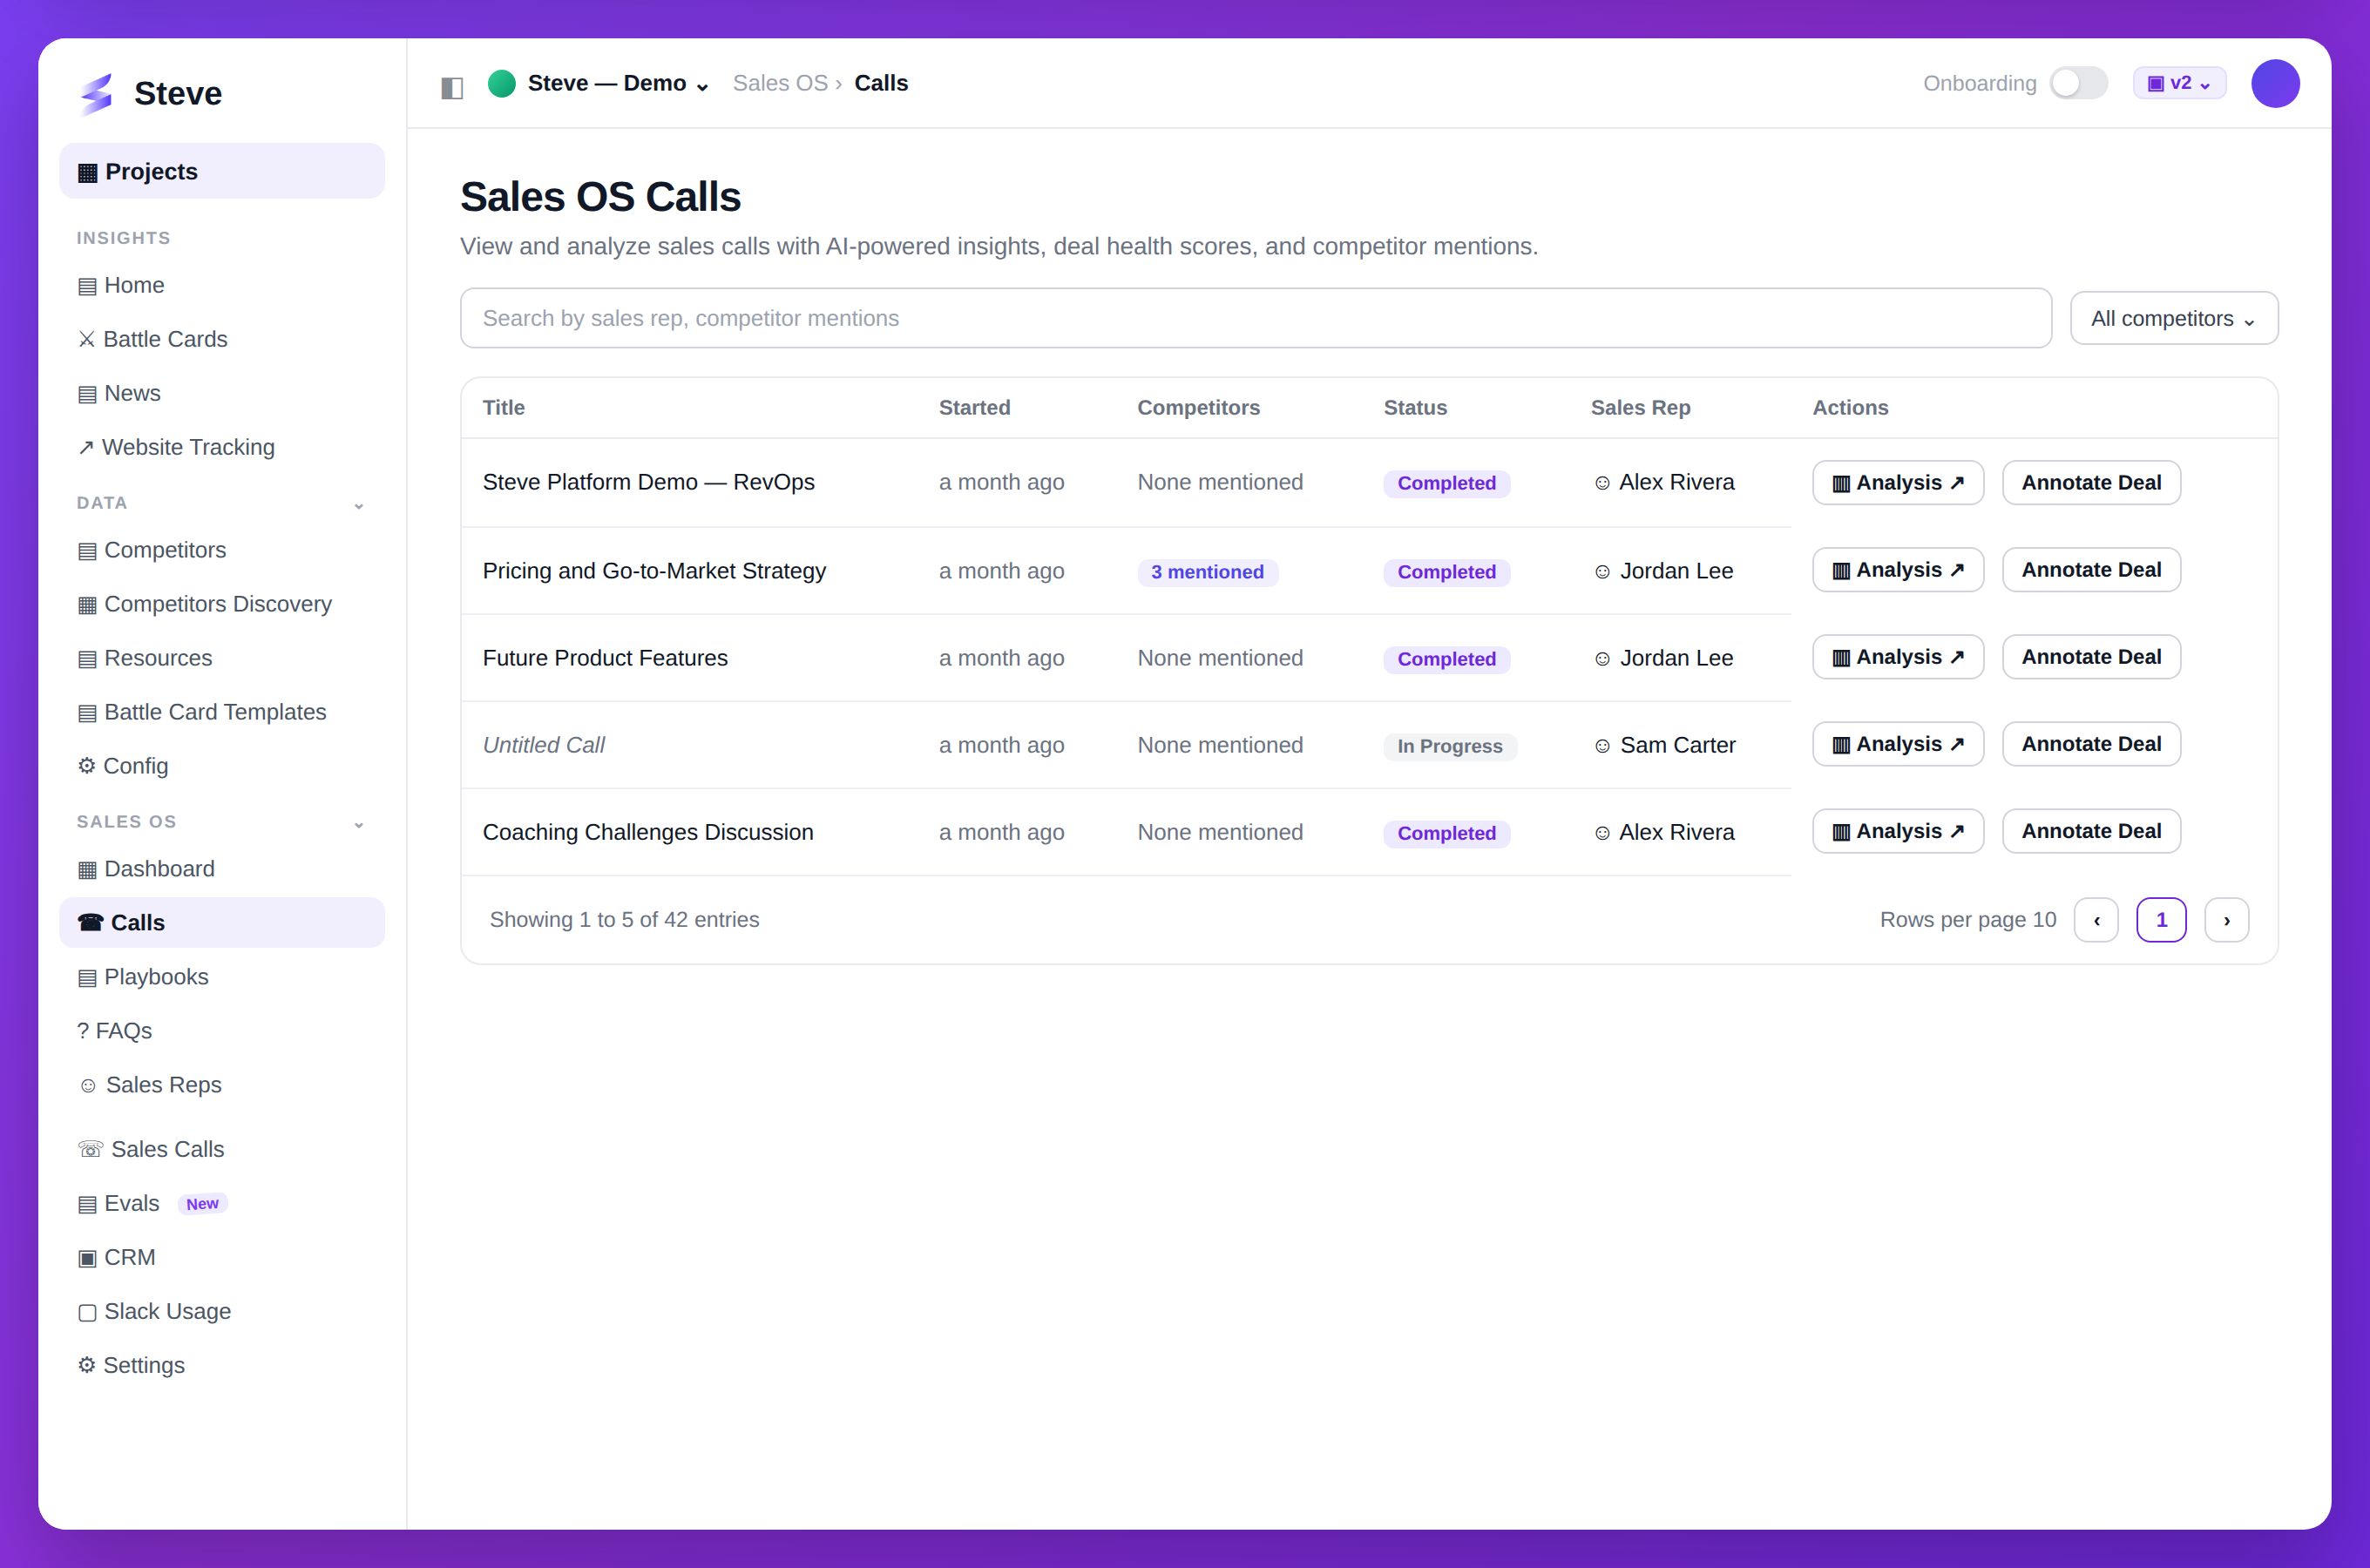Go to the previous page of calls
Screen dimensions: 2370x1568
pyautogui.click(x=2096, y=920)
